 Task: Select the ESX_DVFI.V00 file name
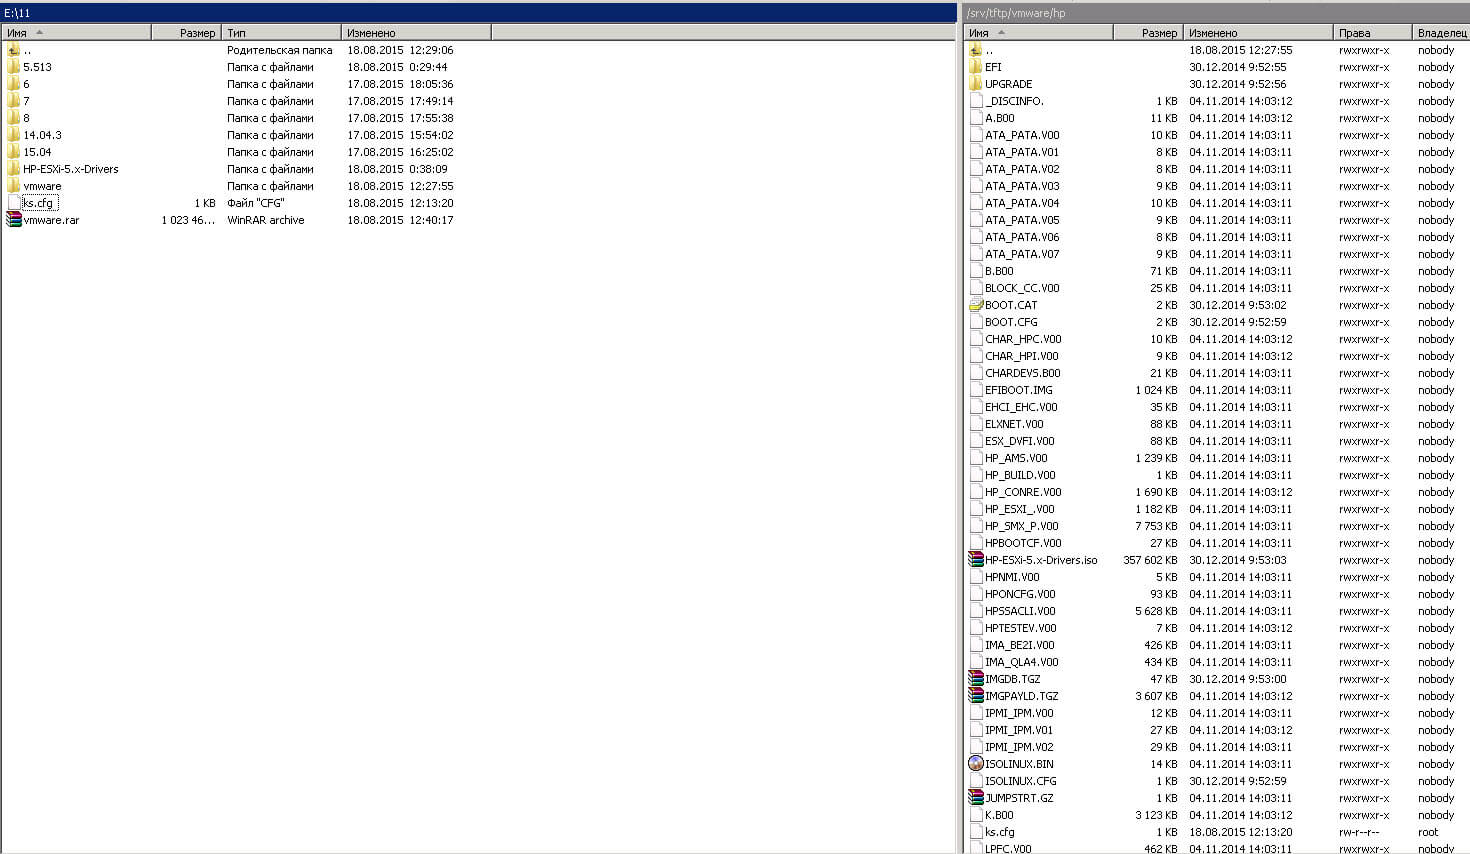point(1020,441)
